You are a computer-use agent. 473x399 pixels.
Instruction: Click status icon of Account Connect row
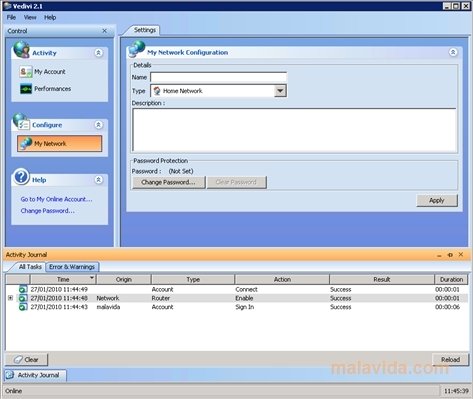pos(23,289)
